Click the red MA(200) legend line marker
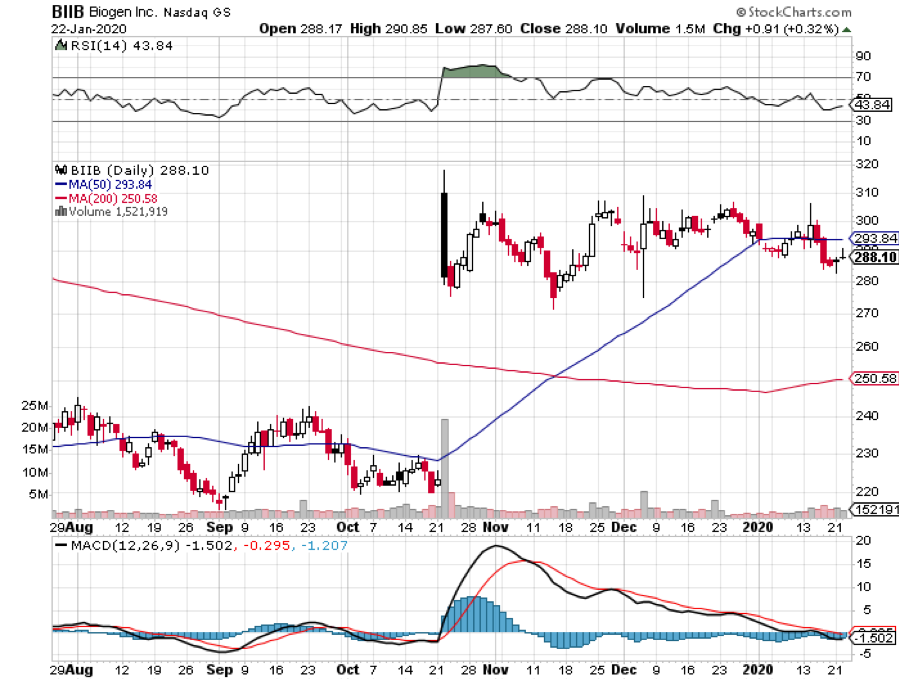This screenshot has height=679, width=899. pyautogui.click(x=58, y=198)
